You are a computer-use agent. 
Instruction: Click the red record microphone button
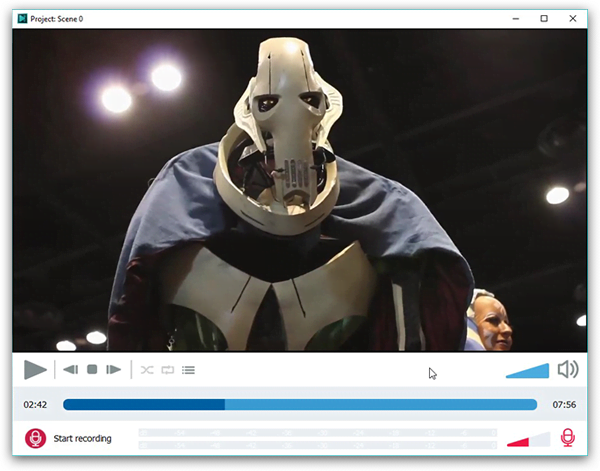36,438
